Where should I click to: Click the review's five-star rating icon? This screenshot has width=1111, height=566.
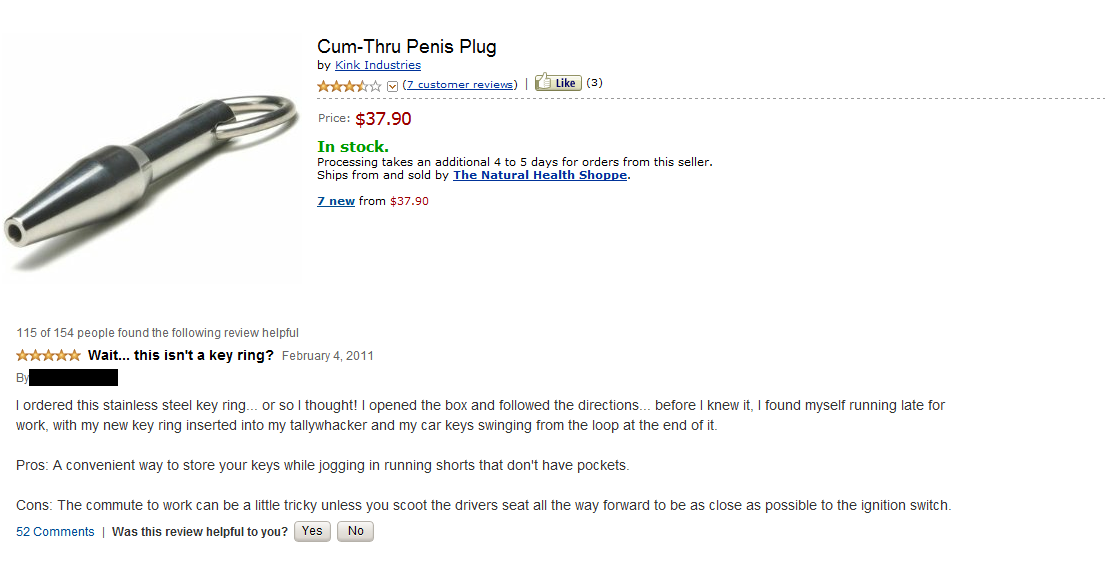pos(48,356)
